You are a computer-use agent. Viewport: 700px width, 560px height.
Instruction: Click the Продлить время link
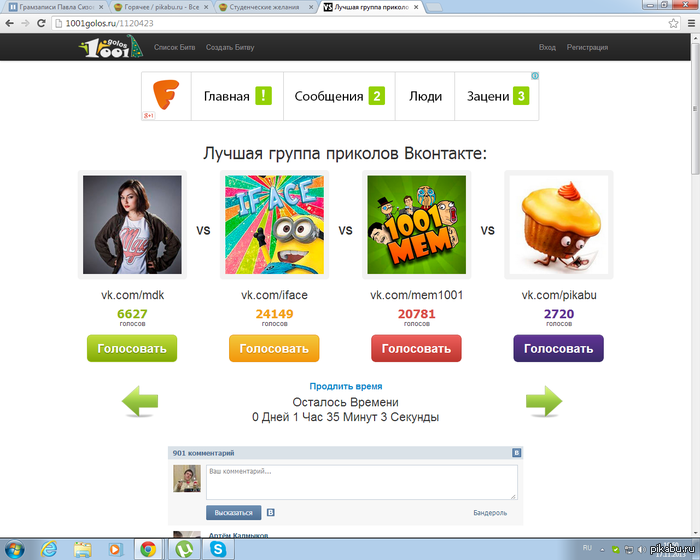[346, 386]
